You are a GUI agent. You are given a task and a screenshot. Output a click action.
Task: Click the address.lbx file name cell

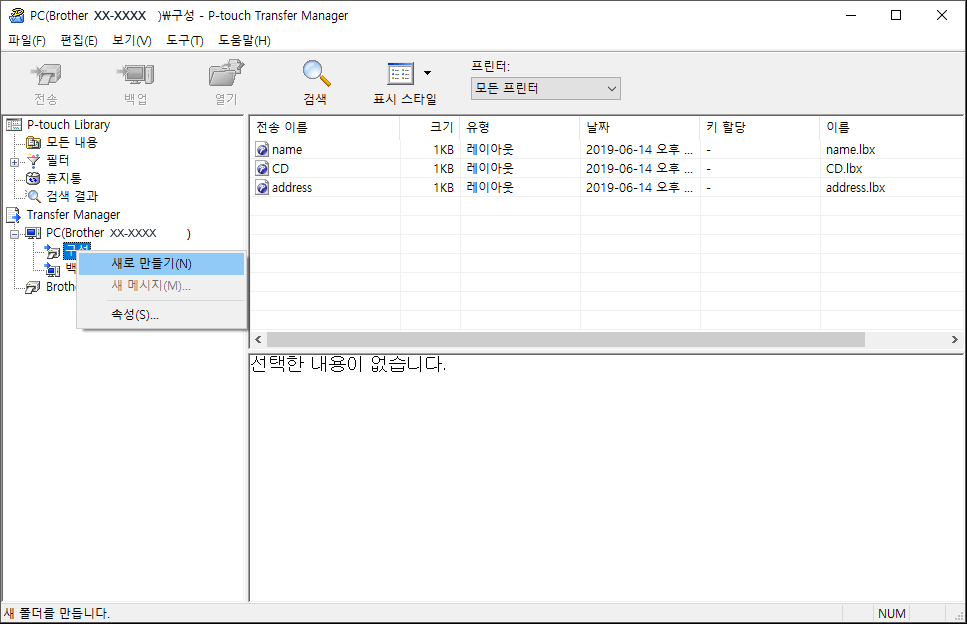[855, 187]
